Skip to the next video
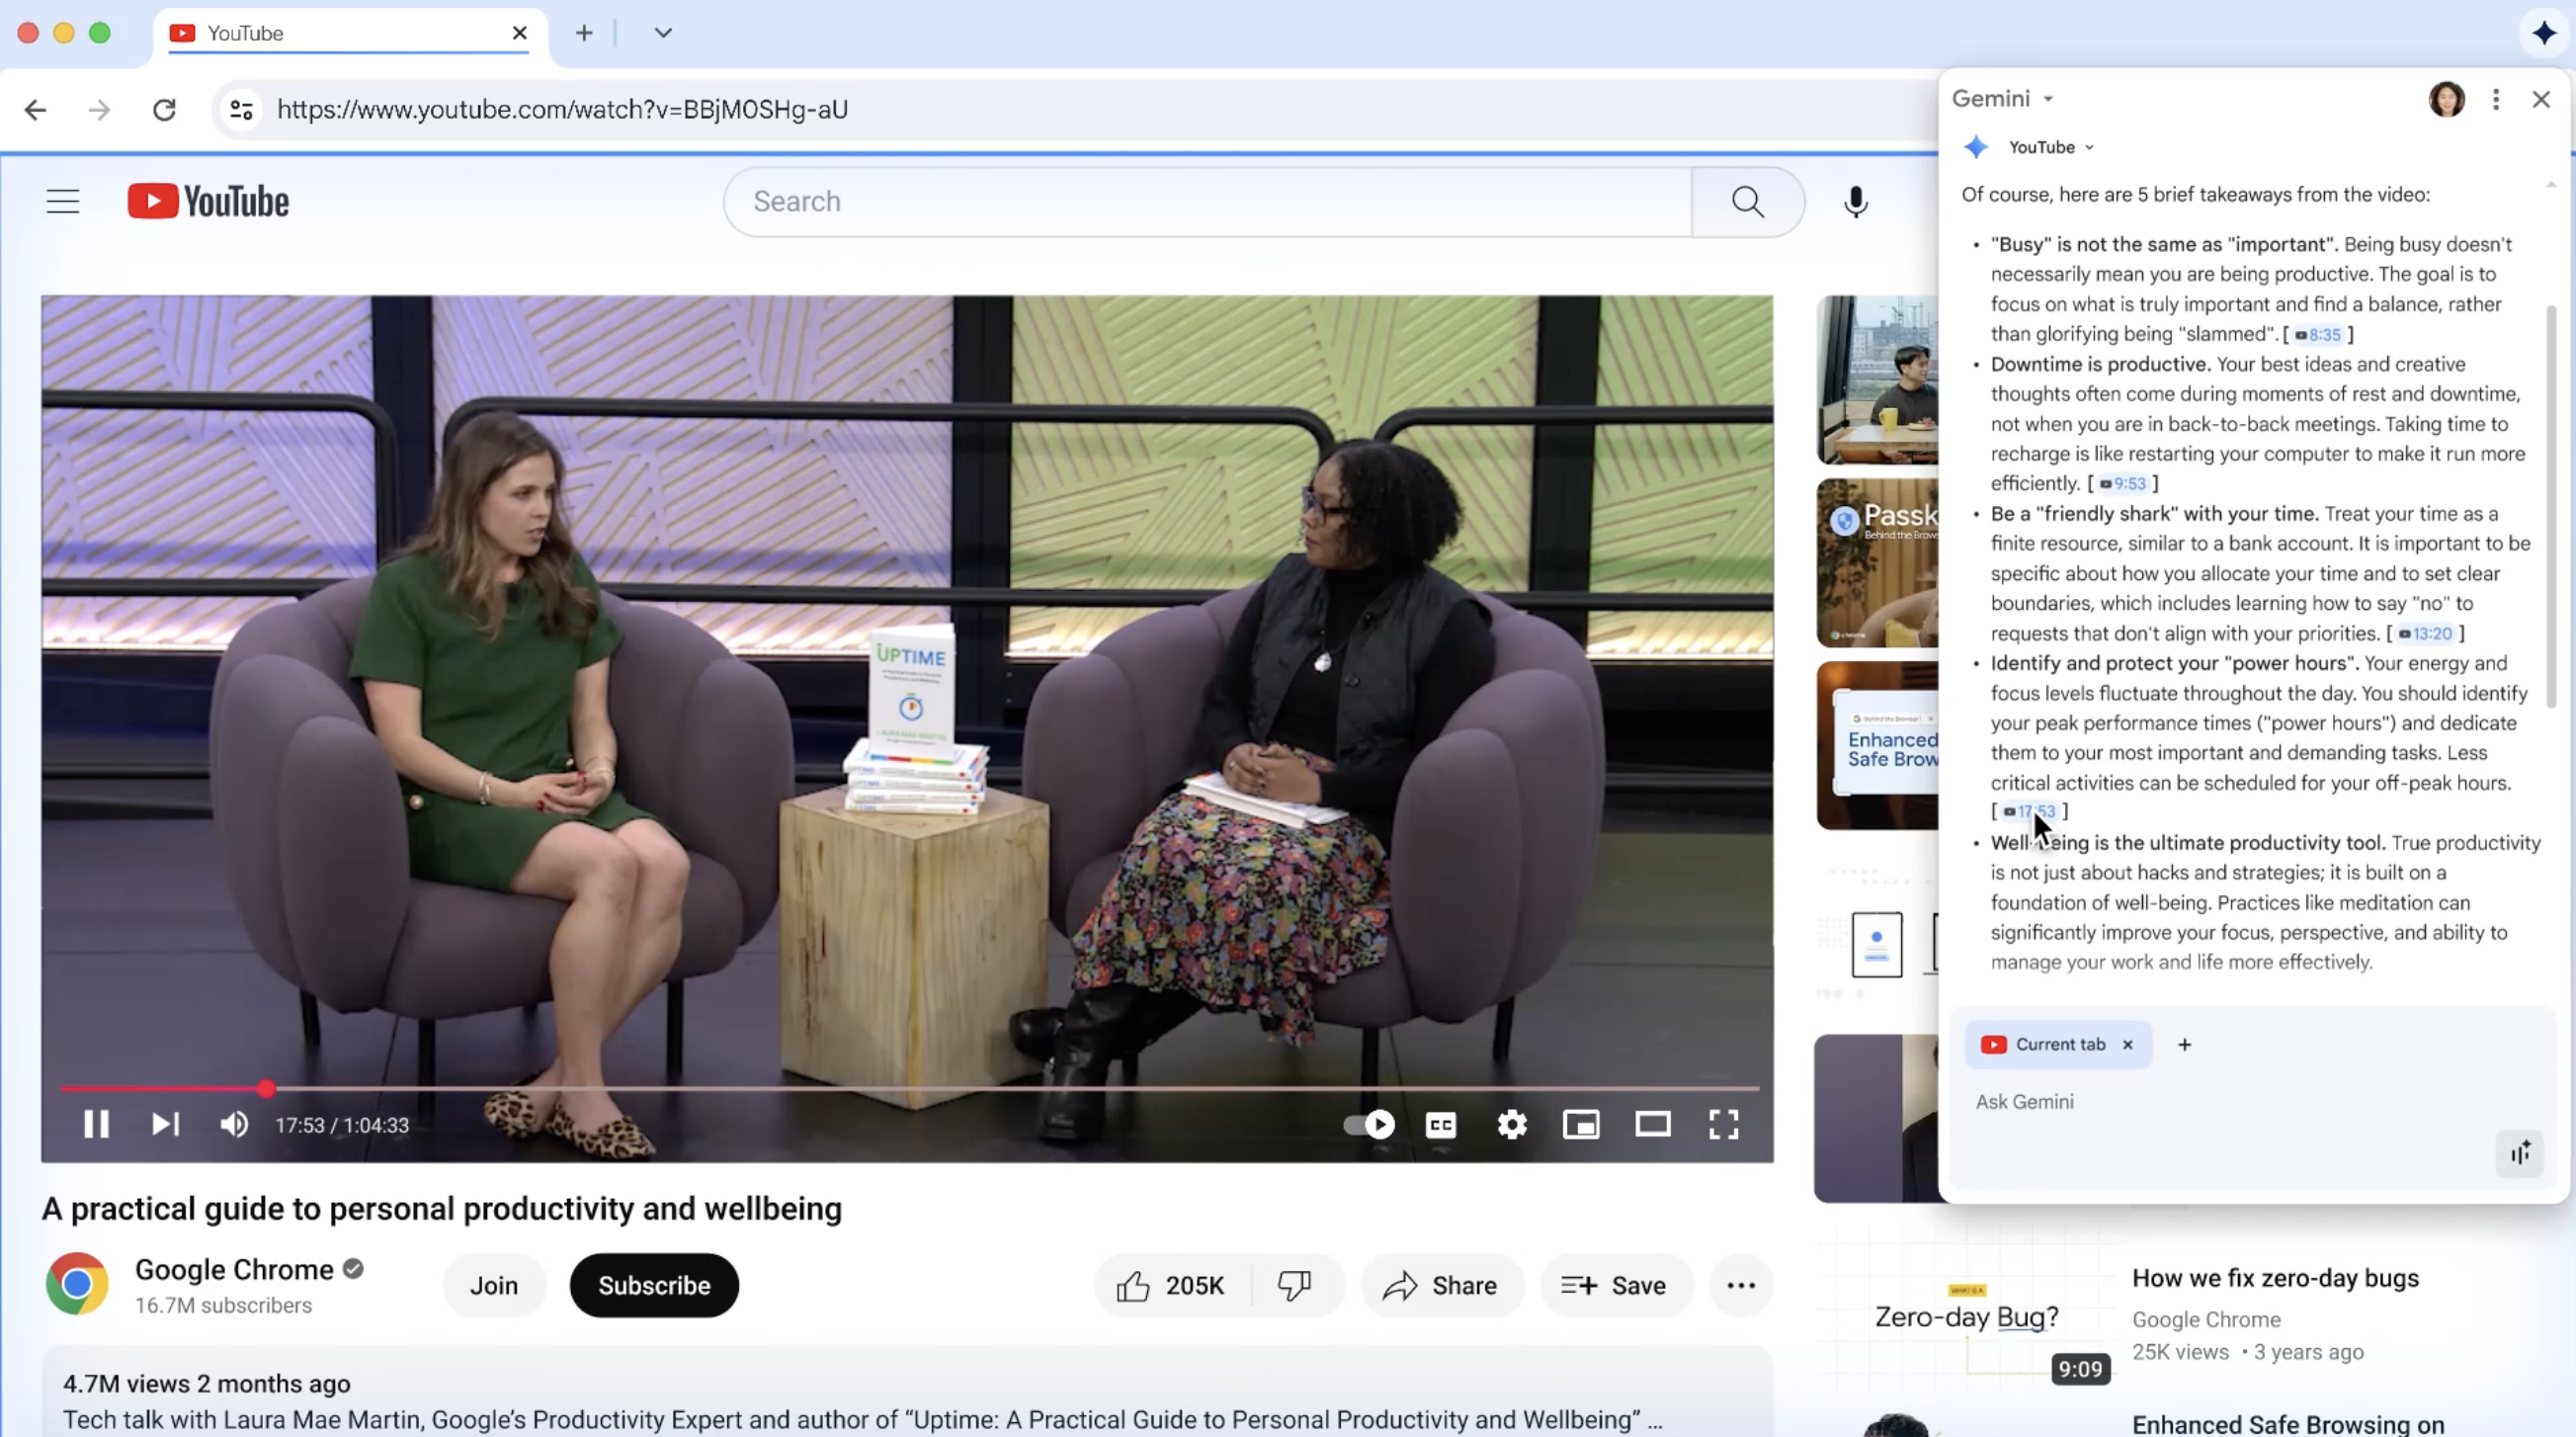The image size is (2576, 1437). [x=165, y=1124]
